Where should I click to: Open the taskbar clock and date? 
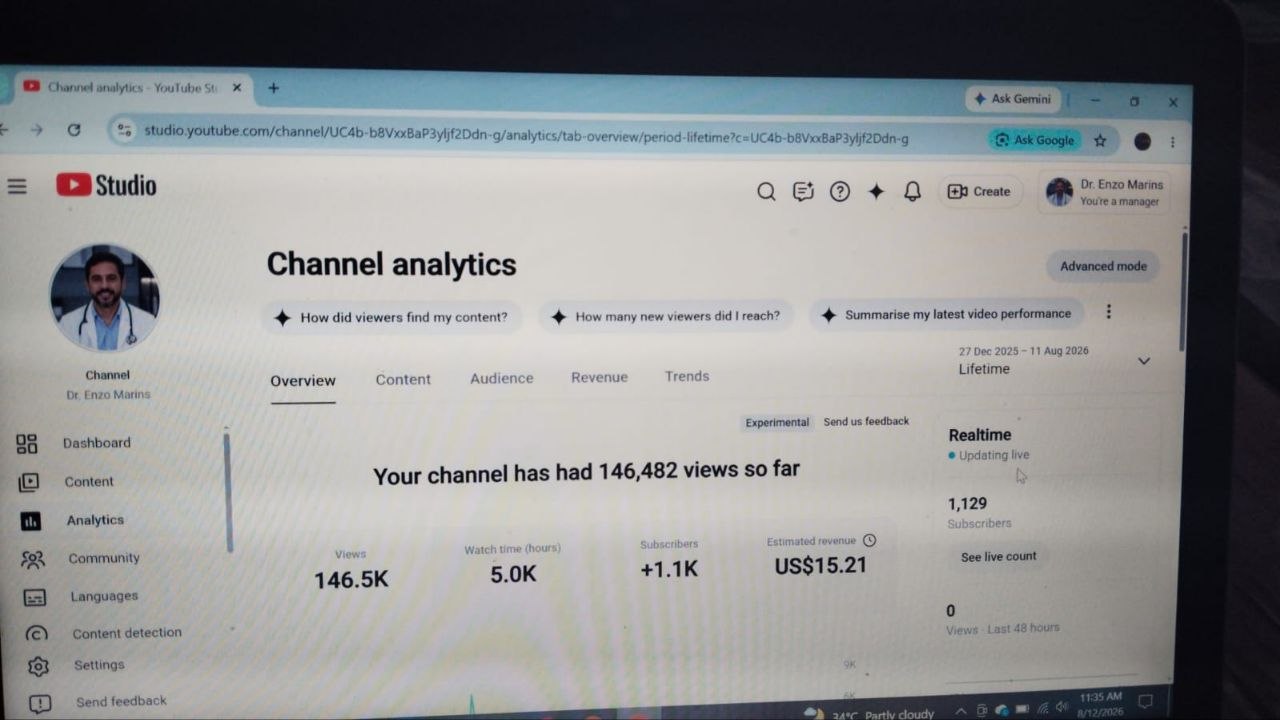1100,704
